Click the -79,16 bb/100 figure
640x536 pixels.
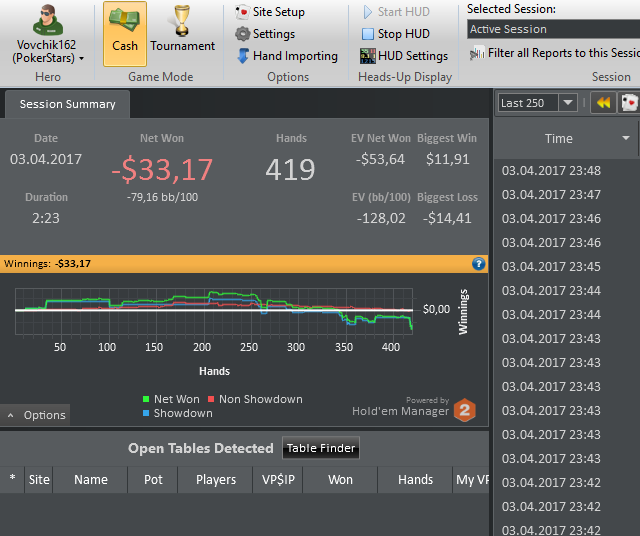162,197
